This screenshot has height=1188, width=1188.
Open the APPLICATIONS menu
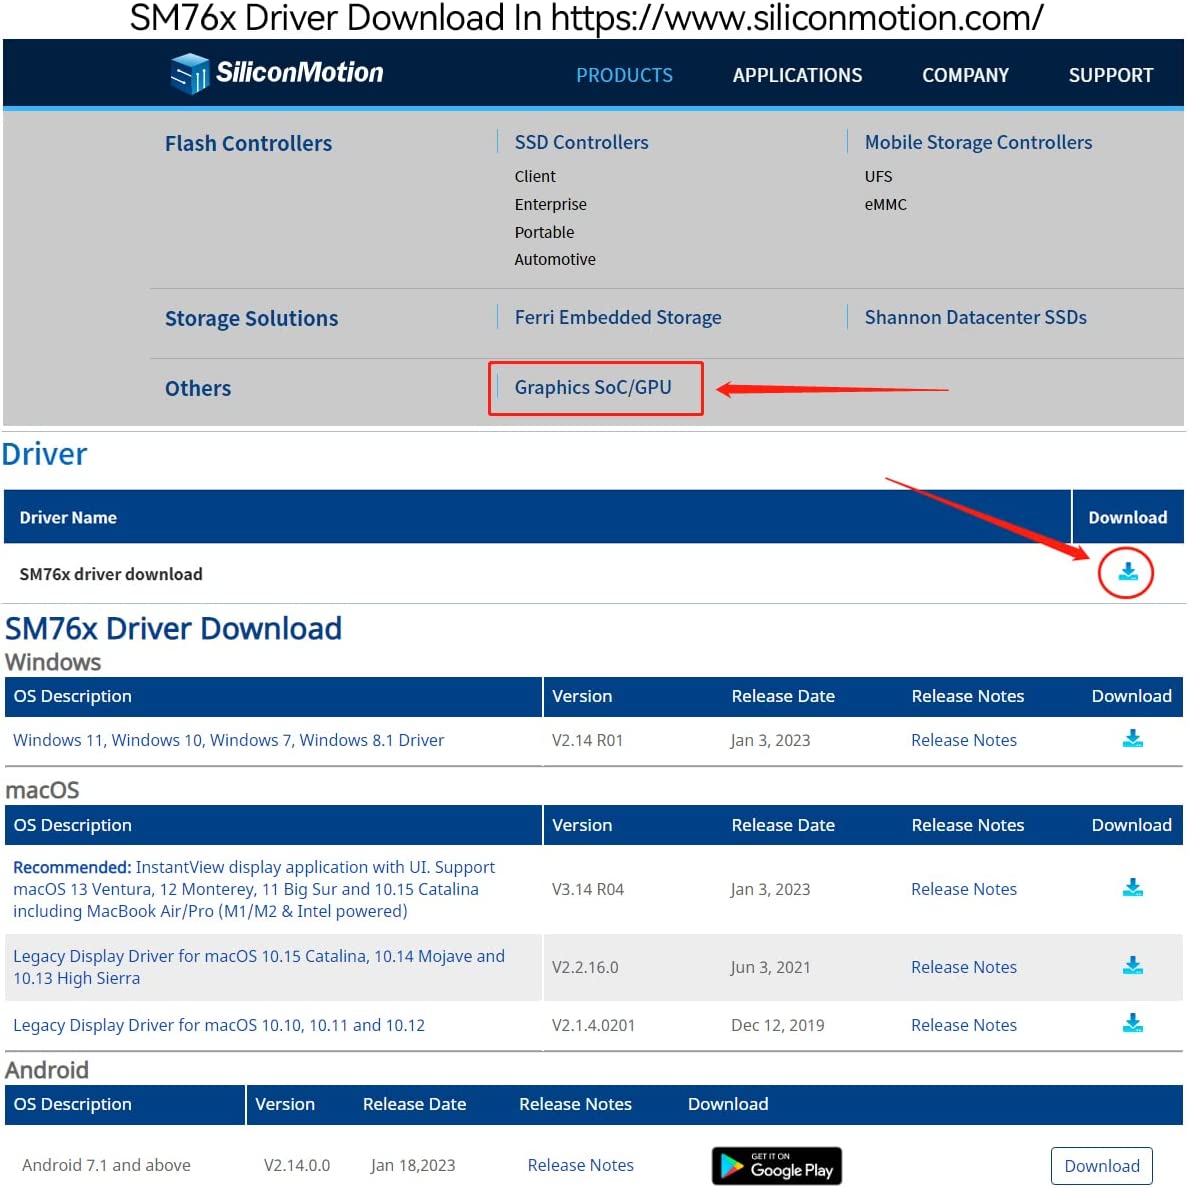[x=797, y=75]
